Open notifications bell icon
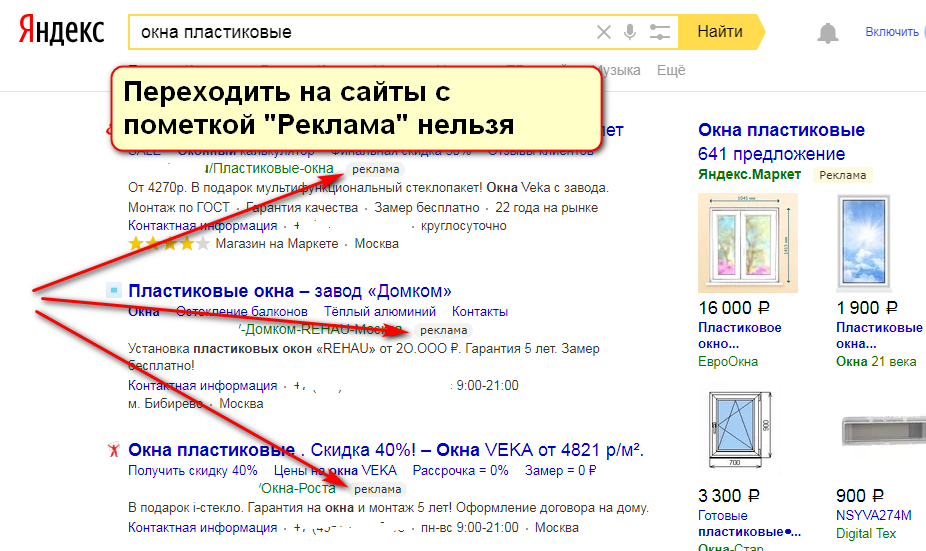926x551 pixels. (827, 33)
